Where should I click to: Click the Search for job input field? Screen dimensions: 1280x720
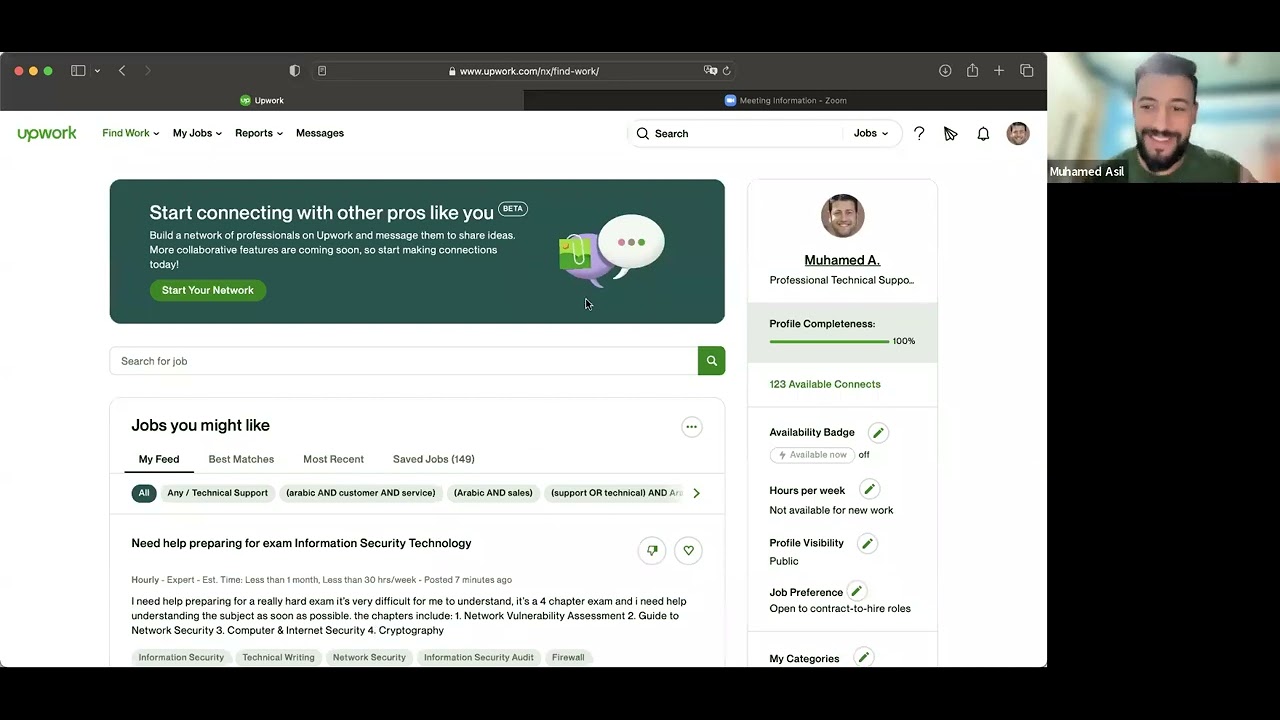(x=404, y=361)
